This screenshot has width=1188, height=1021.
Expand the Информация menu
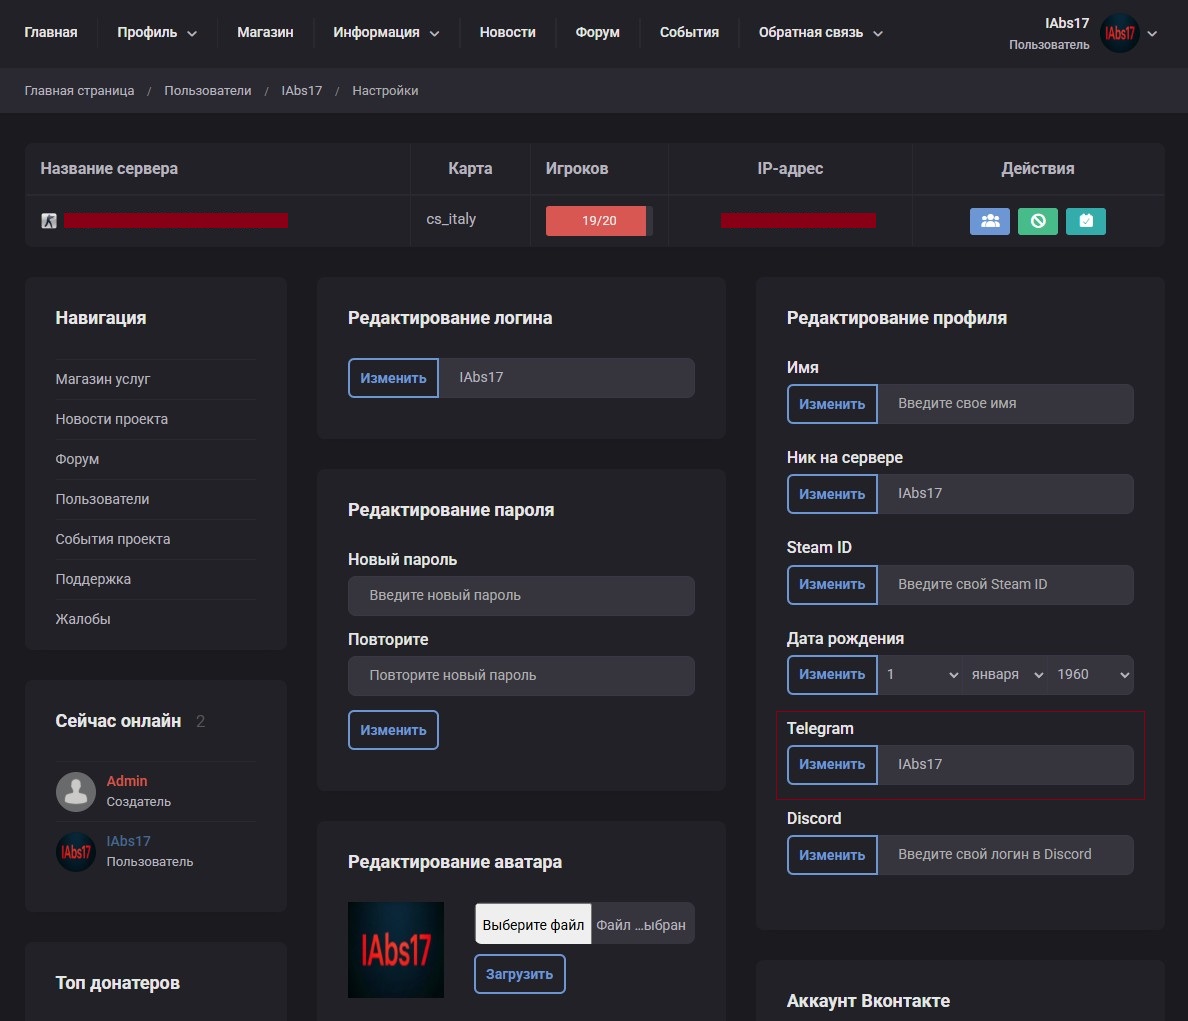386,33
